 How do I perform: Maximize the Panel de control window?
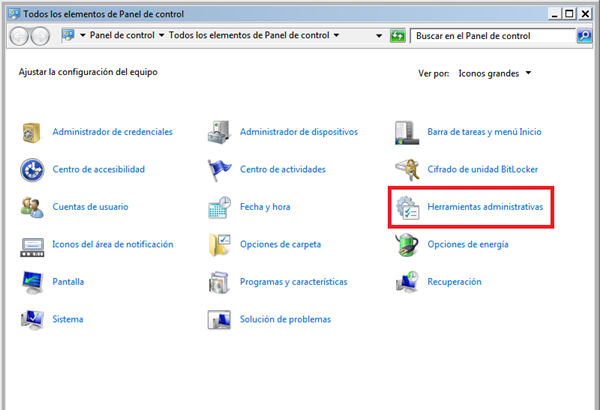[569, 14]
